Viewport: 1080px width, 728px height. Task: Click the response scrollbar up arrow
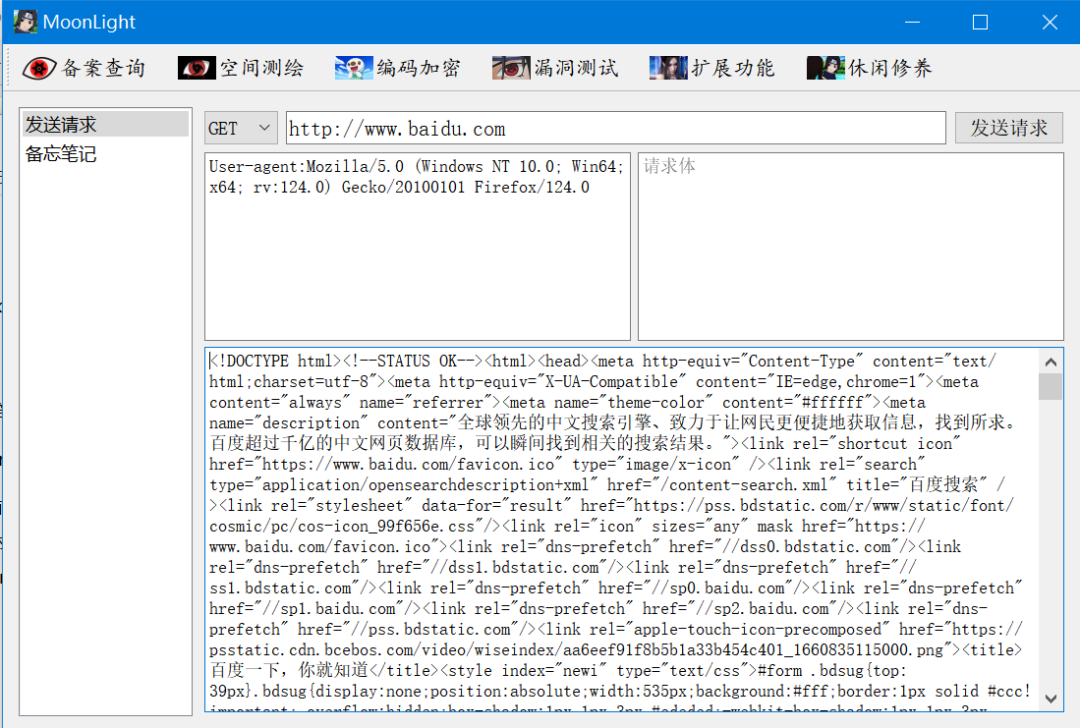(x=1050, y=362)
